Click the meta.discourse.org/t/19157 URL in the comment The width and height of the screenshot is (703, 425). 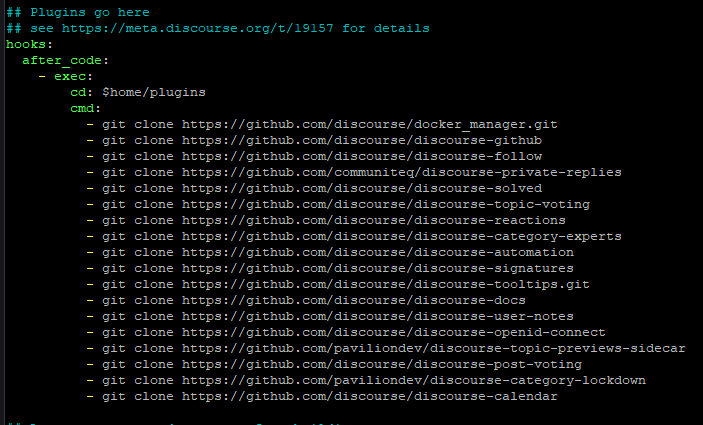click(x=198, y=28)
